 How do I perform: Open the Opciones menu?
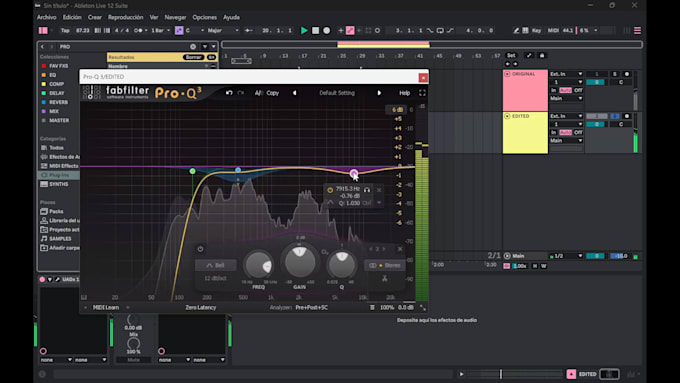click(205, 17)
